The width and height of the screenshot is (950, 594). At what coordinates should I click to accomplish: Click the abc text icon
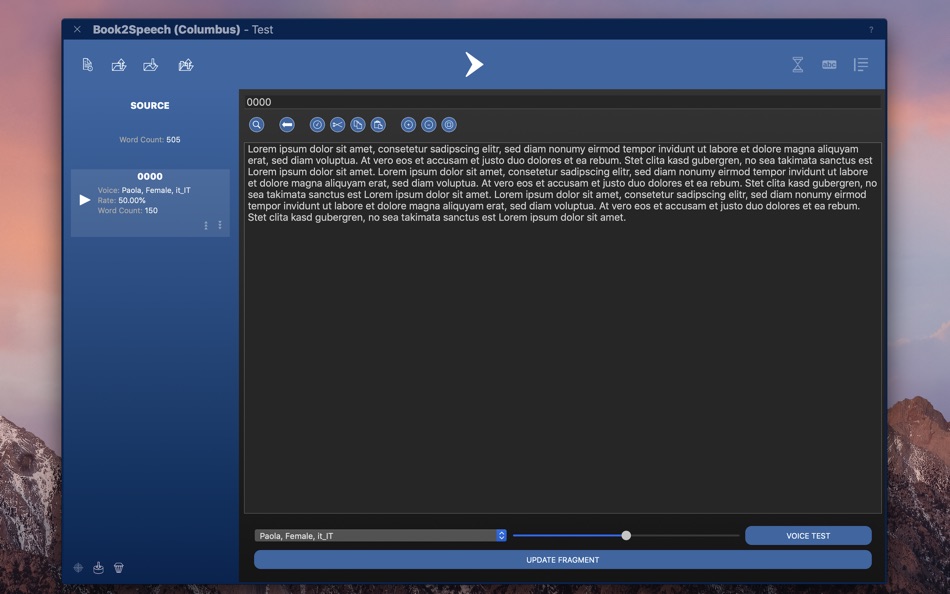829,65
